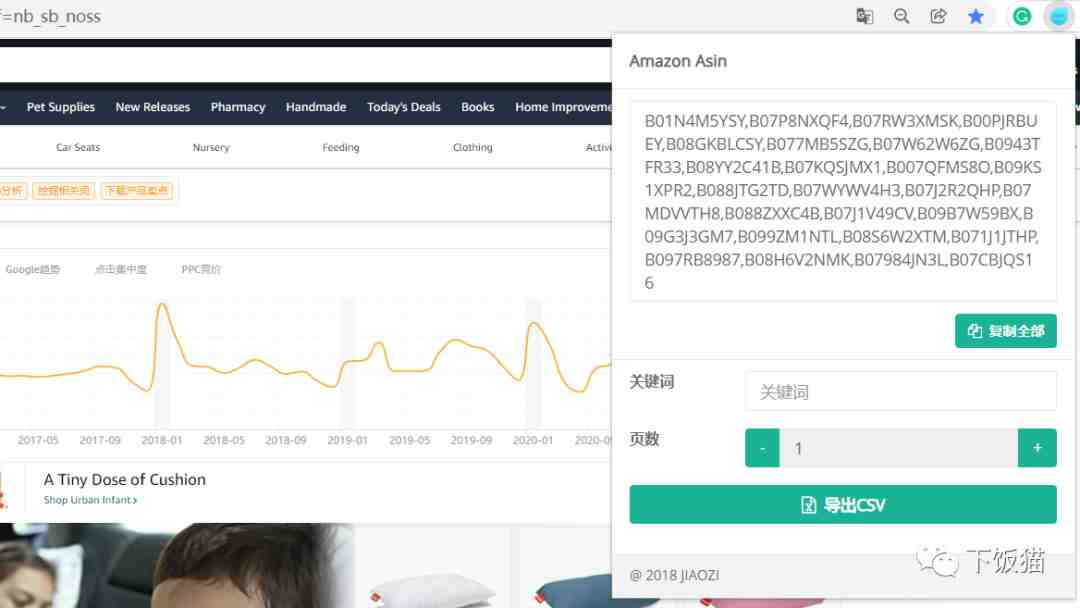Image resolution: width=1080 pixels, height=608 pixels.
Task: Switch to the Google趋势 chart tab
Action: click(32, 269)
